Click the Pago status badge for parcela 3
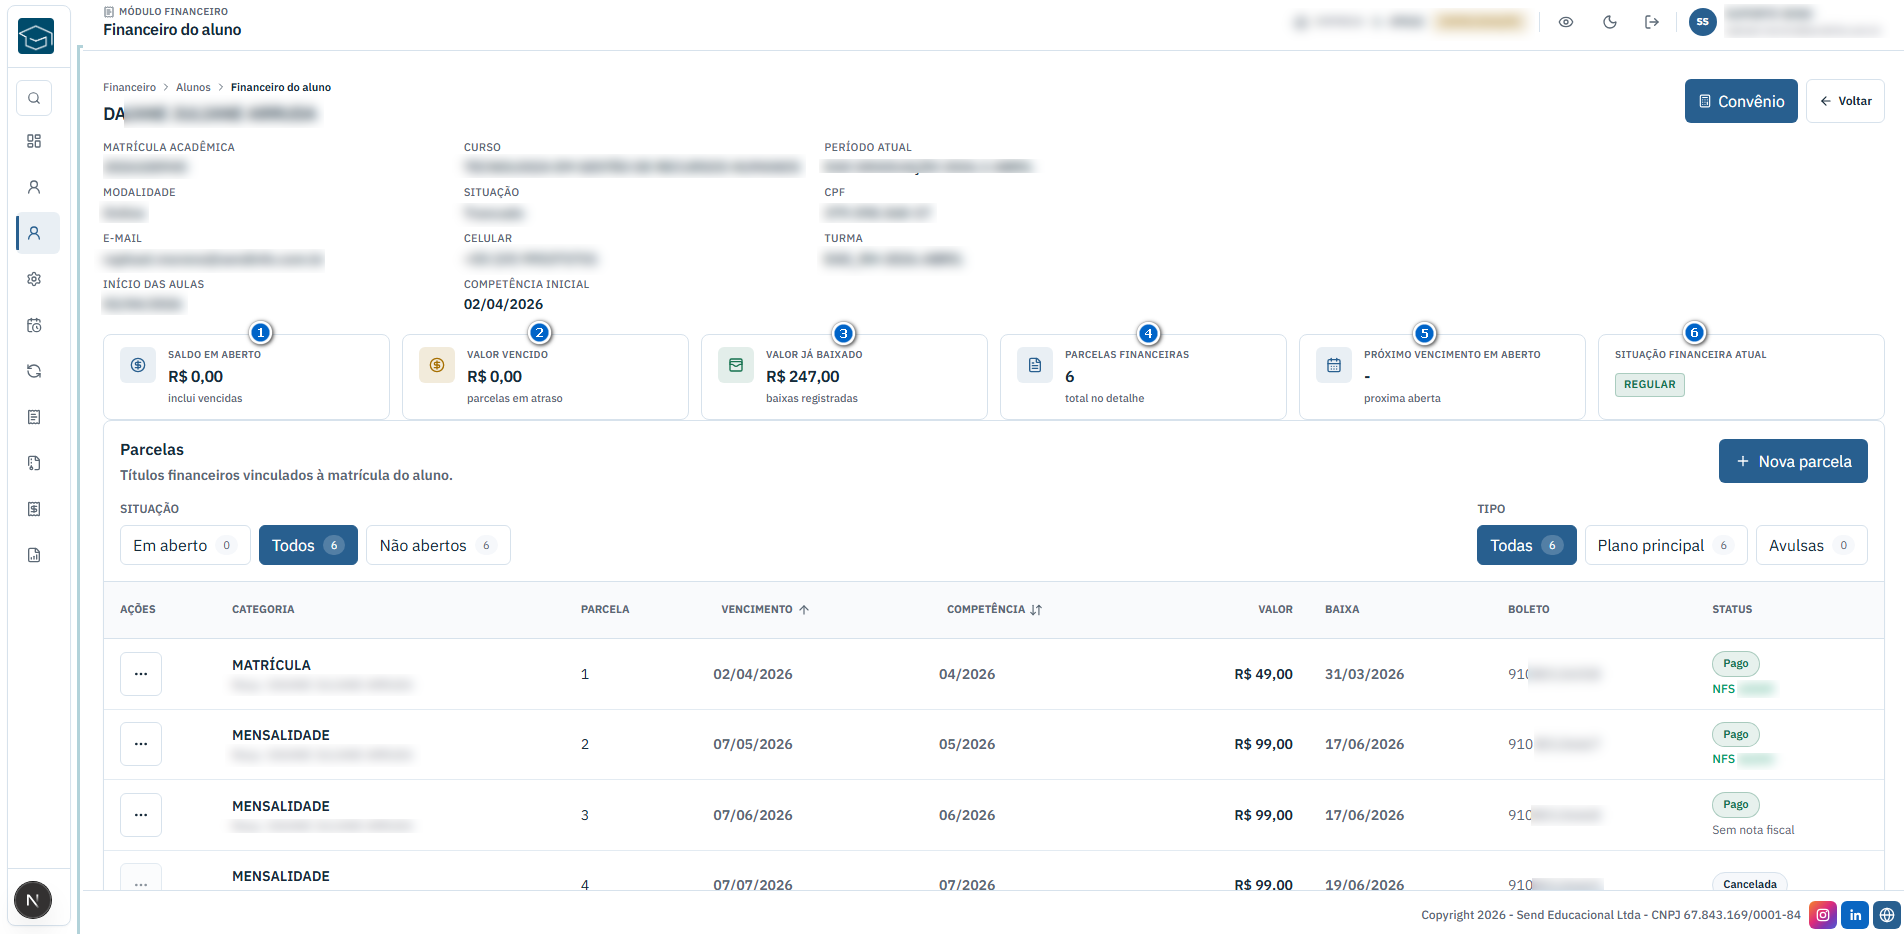Image resolution: width=1904 pixels, height=934 pixels. 1736,805
